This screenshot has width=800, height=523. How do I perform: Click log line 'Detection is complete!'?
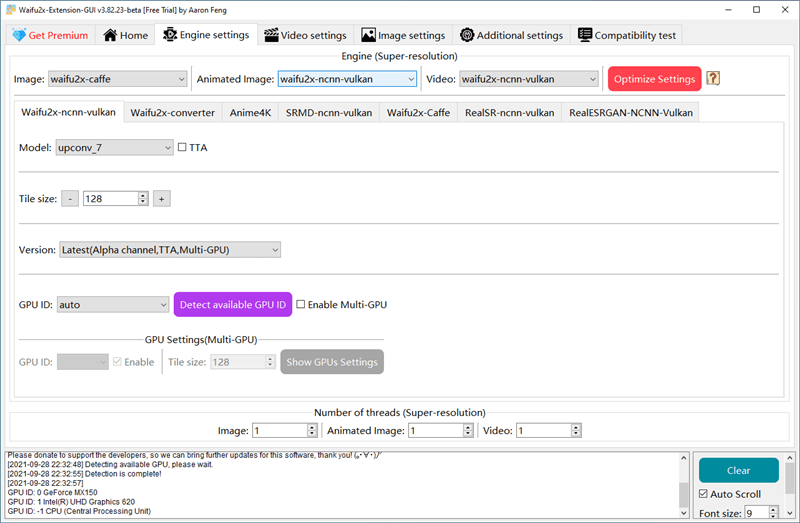point(123,474)
